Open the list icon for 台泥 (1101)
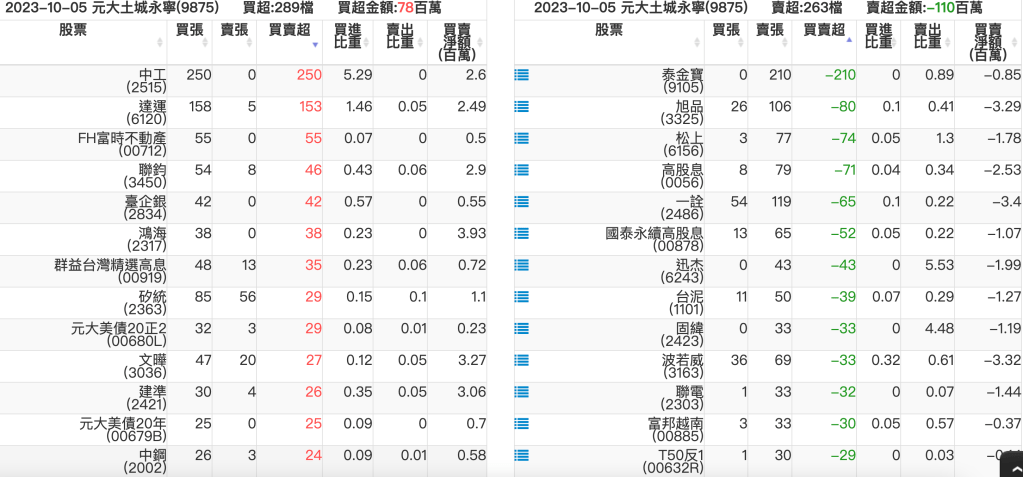The height and width of the screenshot is (477, 1023). (521, 298)
